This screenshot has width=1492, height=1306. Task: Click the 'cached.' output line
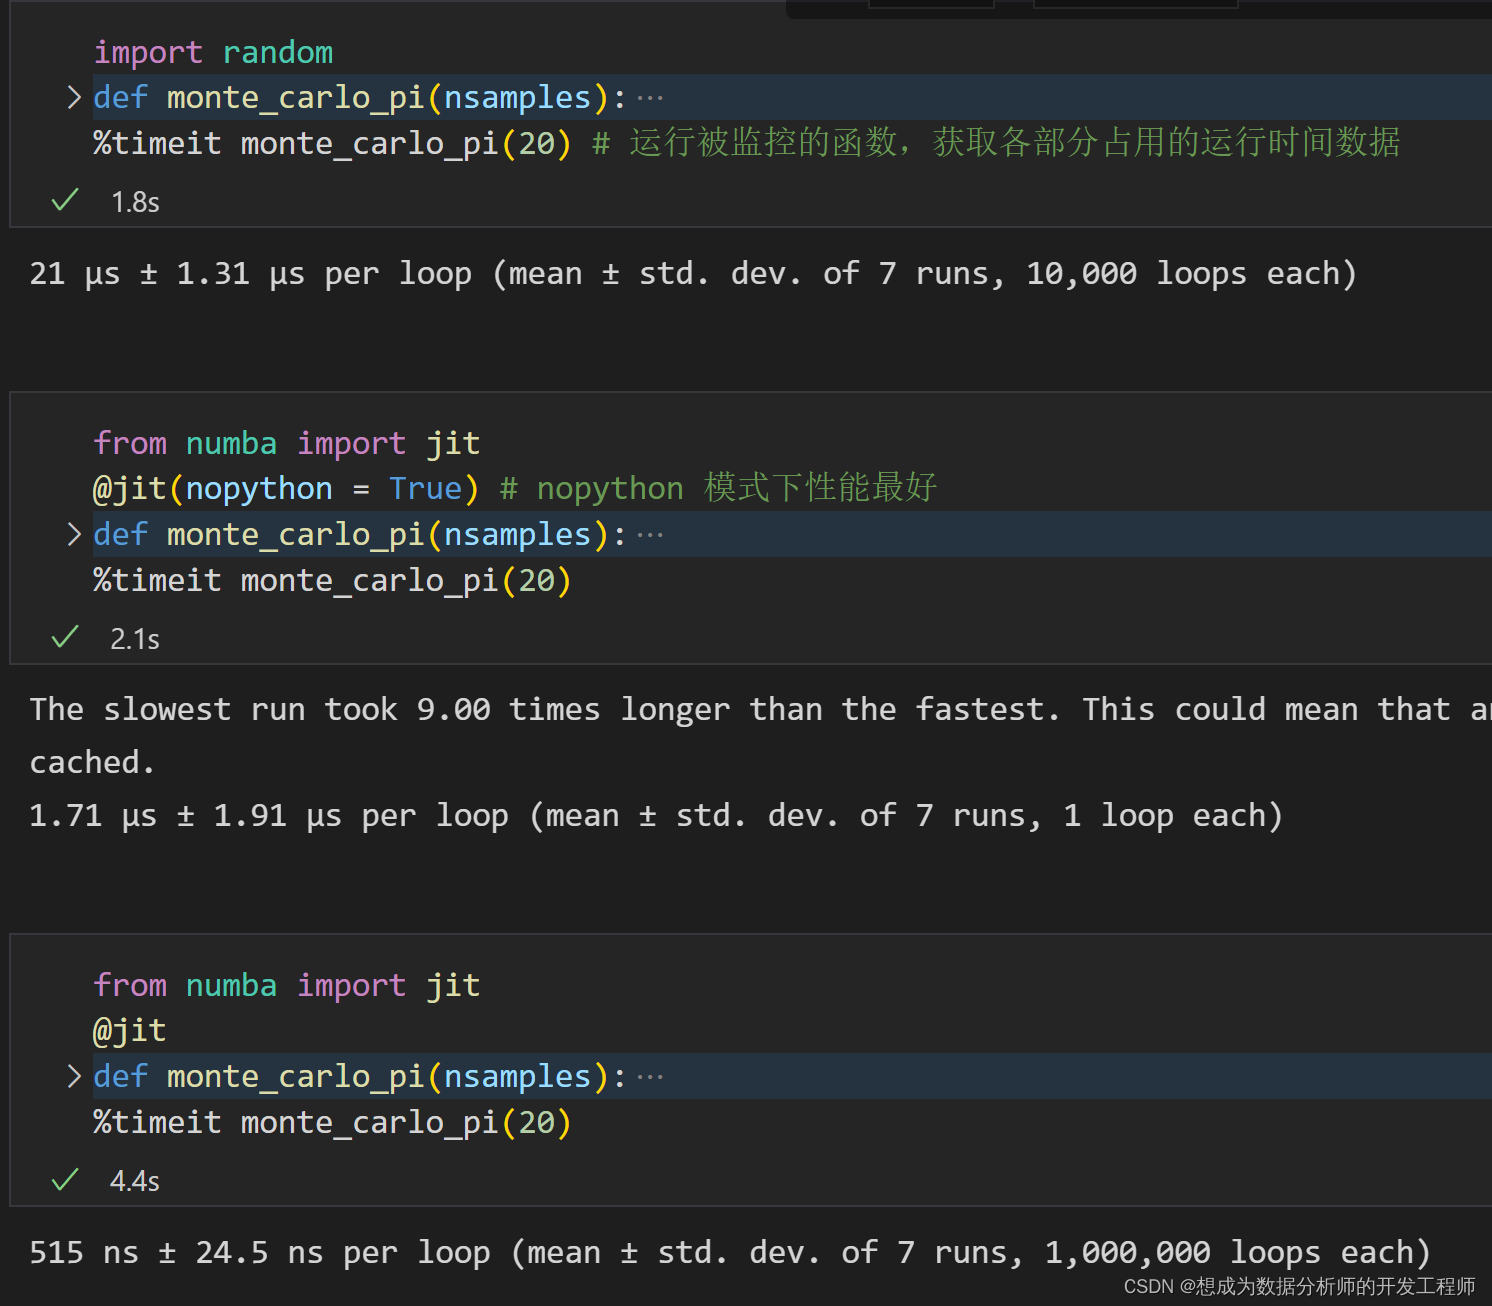[x=92, y=762]
